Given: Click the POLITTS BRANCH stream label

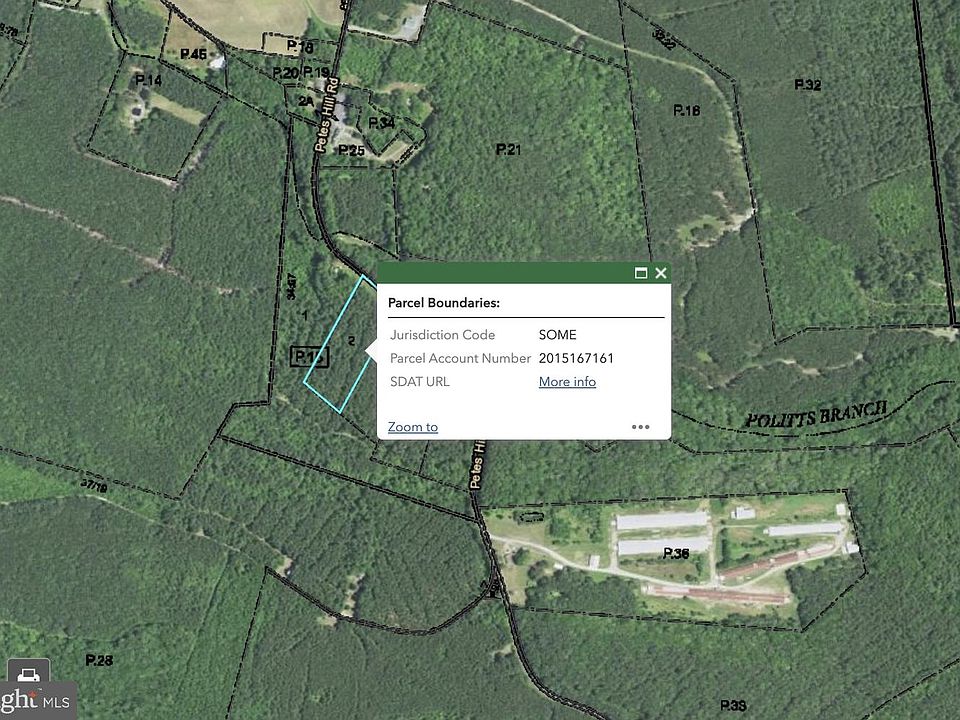Looking at the screenshot, I should (816, 415).
